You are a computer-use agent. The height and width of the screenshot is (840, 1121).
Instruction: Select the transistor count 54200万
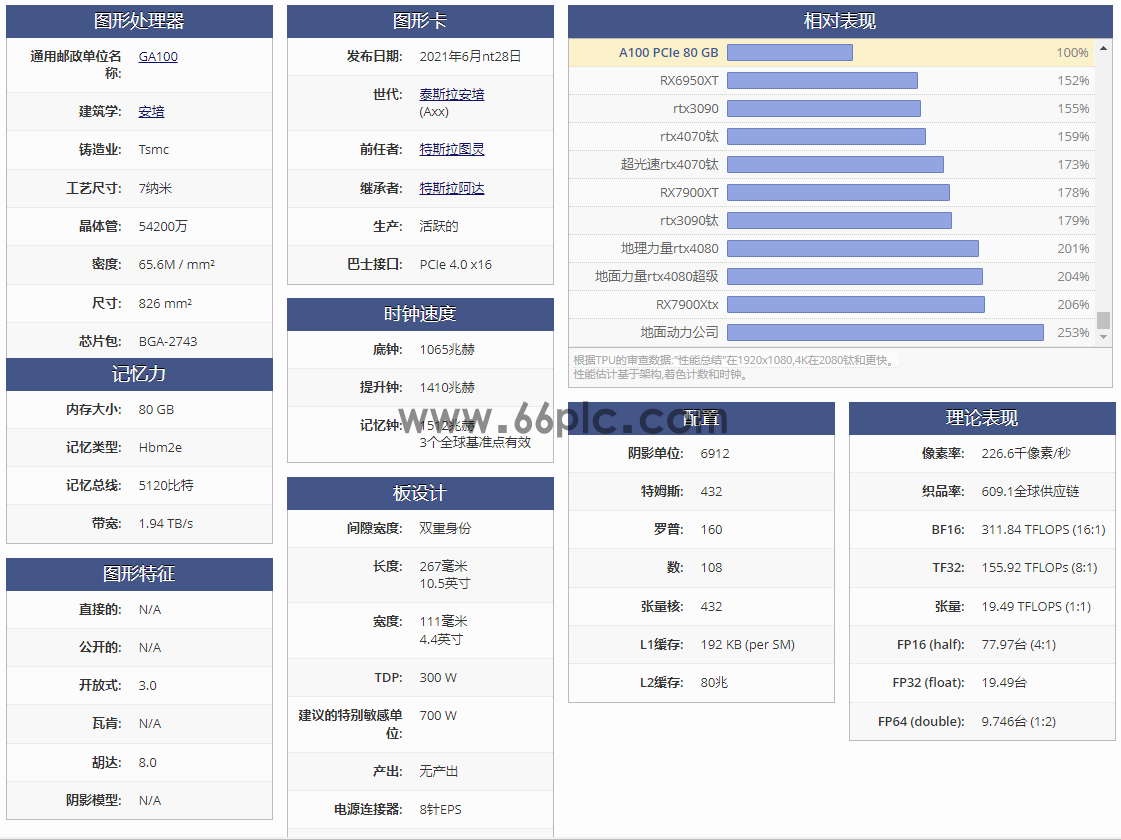click(x=163, y=226)
